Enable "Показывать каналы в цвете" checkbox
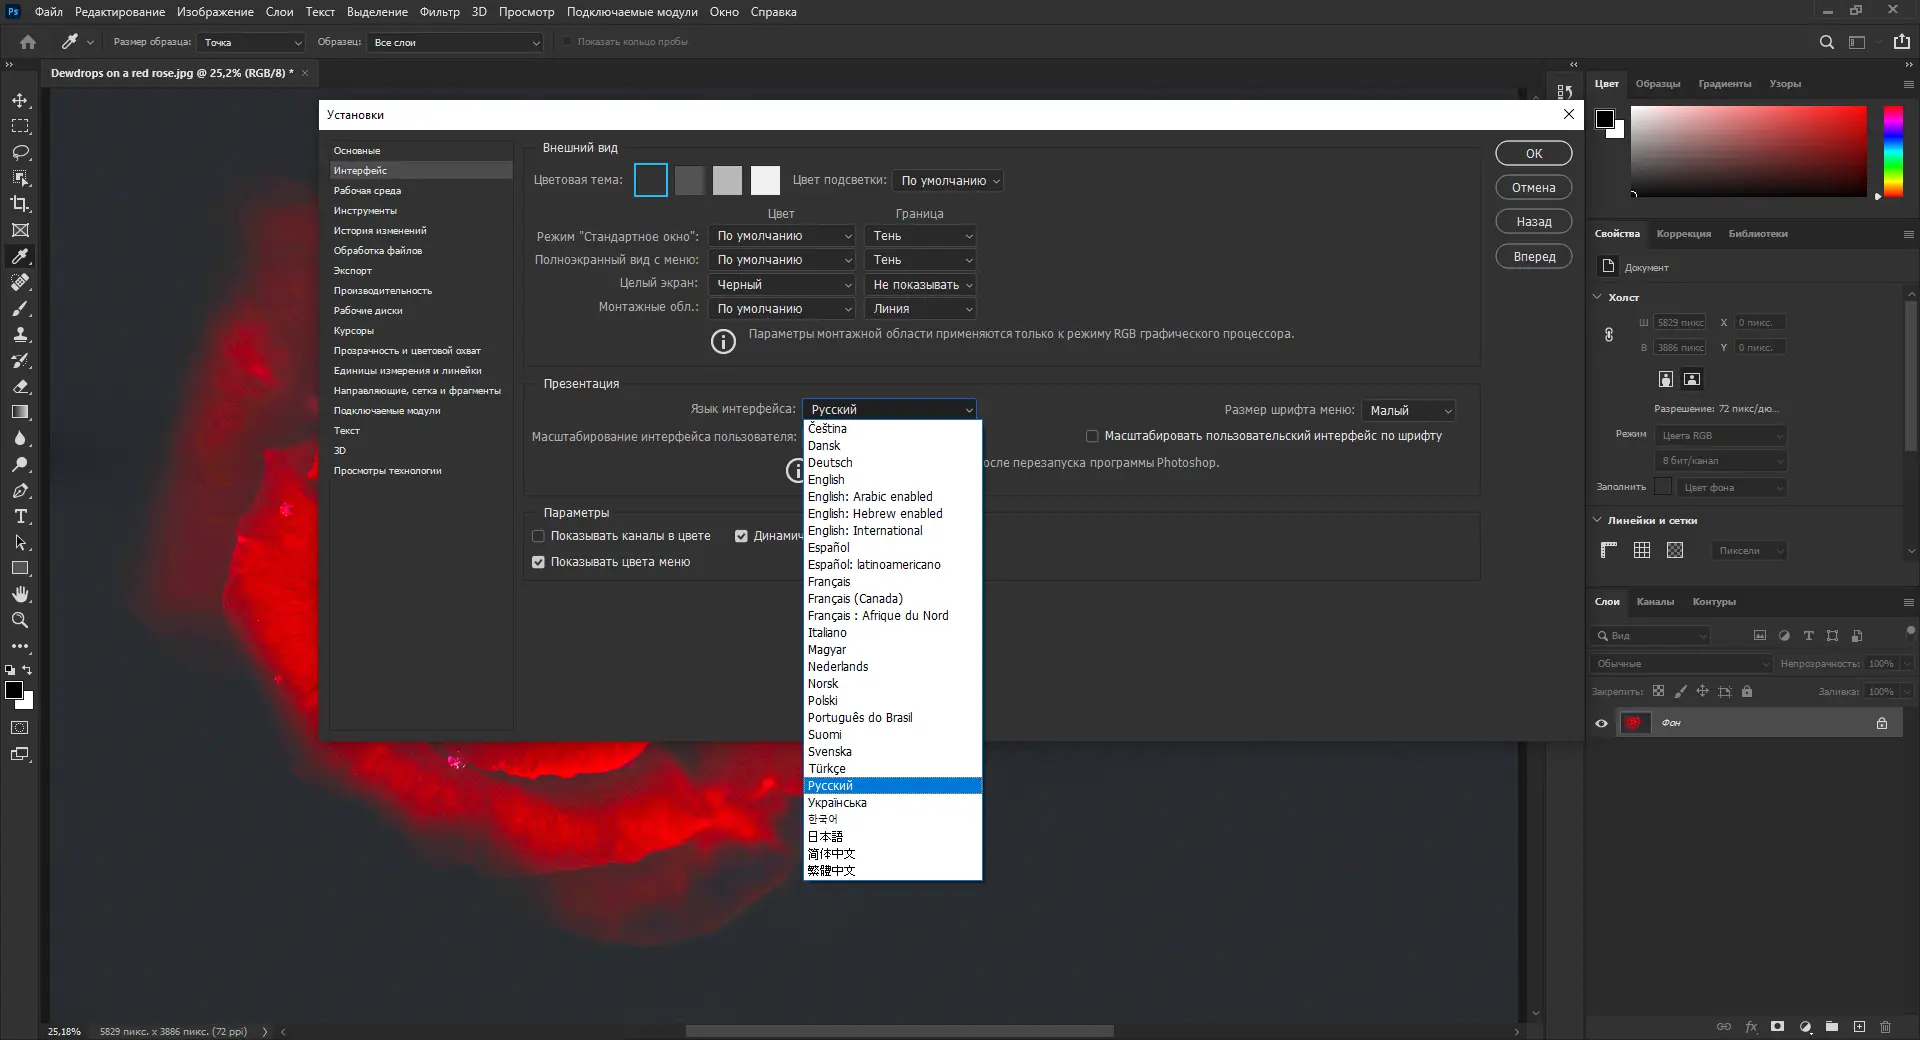The height and width of the screenshot is (1040, 1920). pos(538,536)
